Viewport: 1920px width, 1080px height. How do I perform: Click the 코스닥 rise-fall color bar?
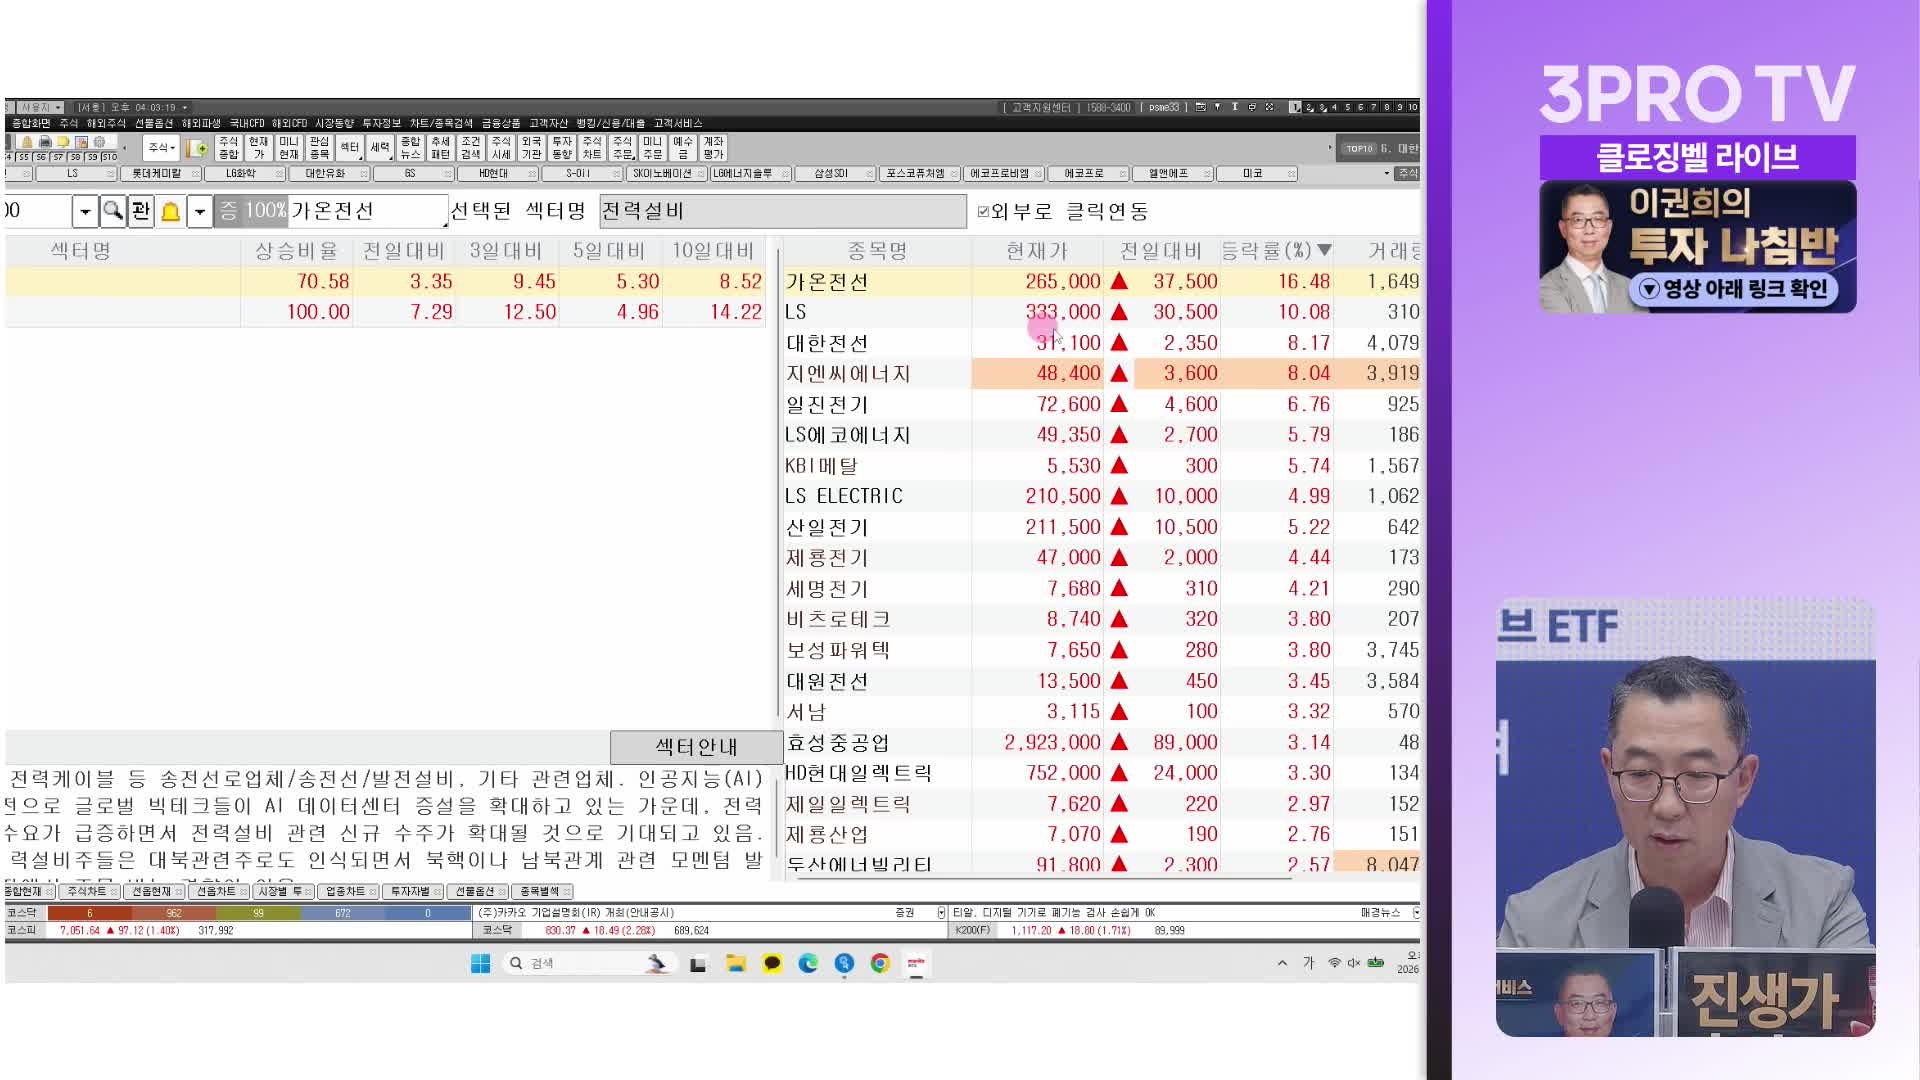click(x=258, y=913)
